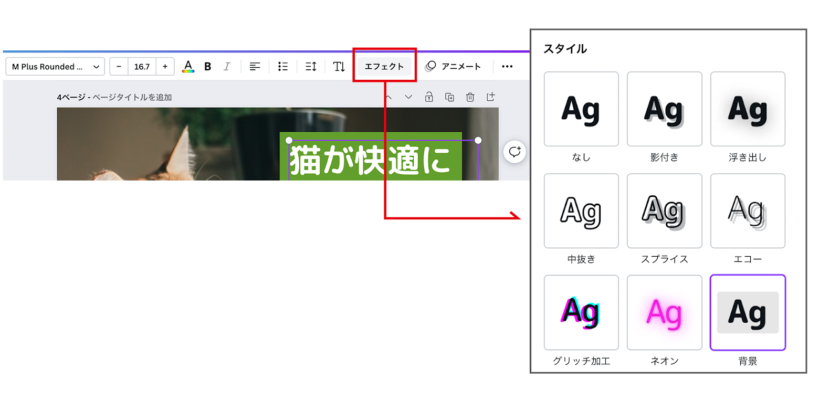
Task: Open the M Plus Rounded font dropdown
Action: [x=55, y=67]
